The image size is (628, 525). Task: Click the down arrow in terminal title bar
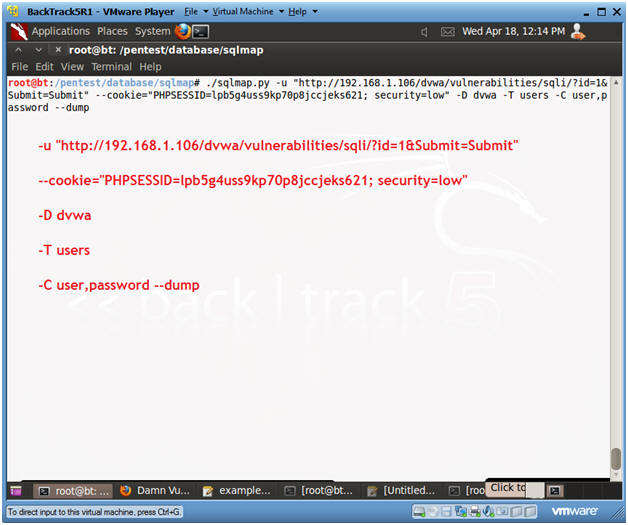[38, 50]
